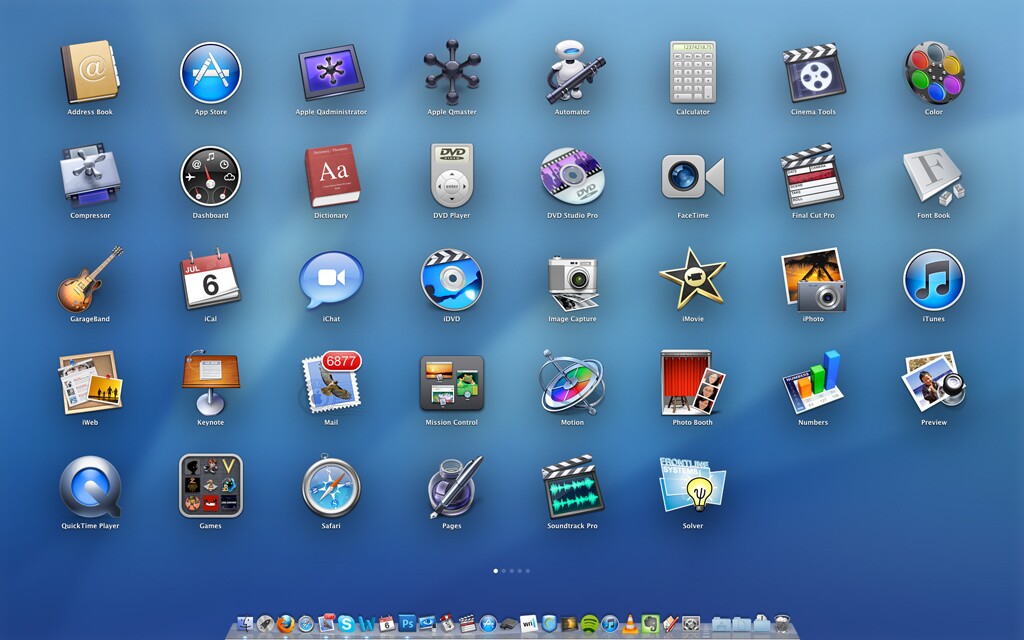Launch Preview
Image resolution: width=1024 pixels, height=640 pixels.
pyautogui.click(x=934, y=383)
